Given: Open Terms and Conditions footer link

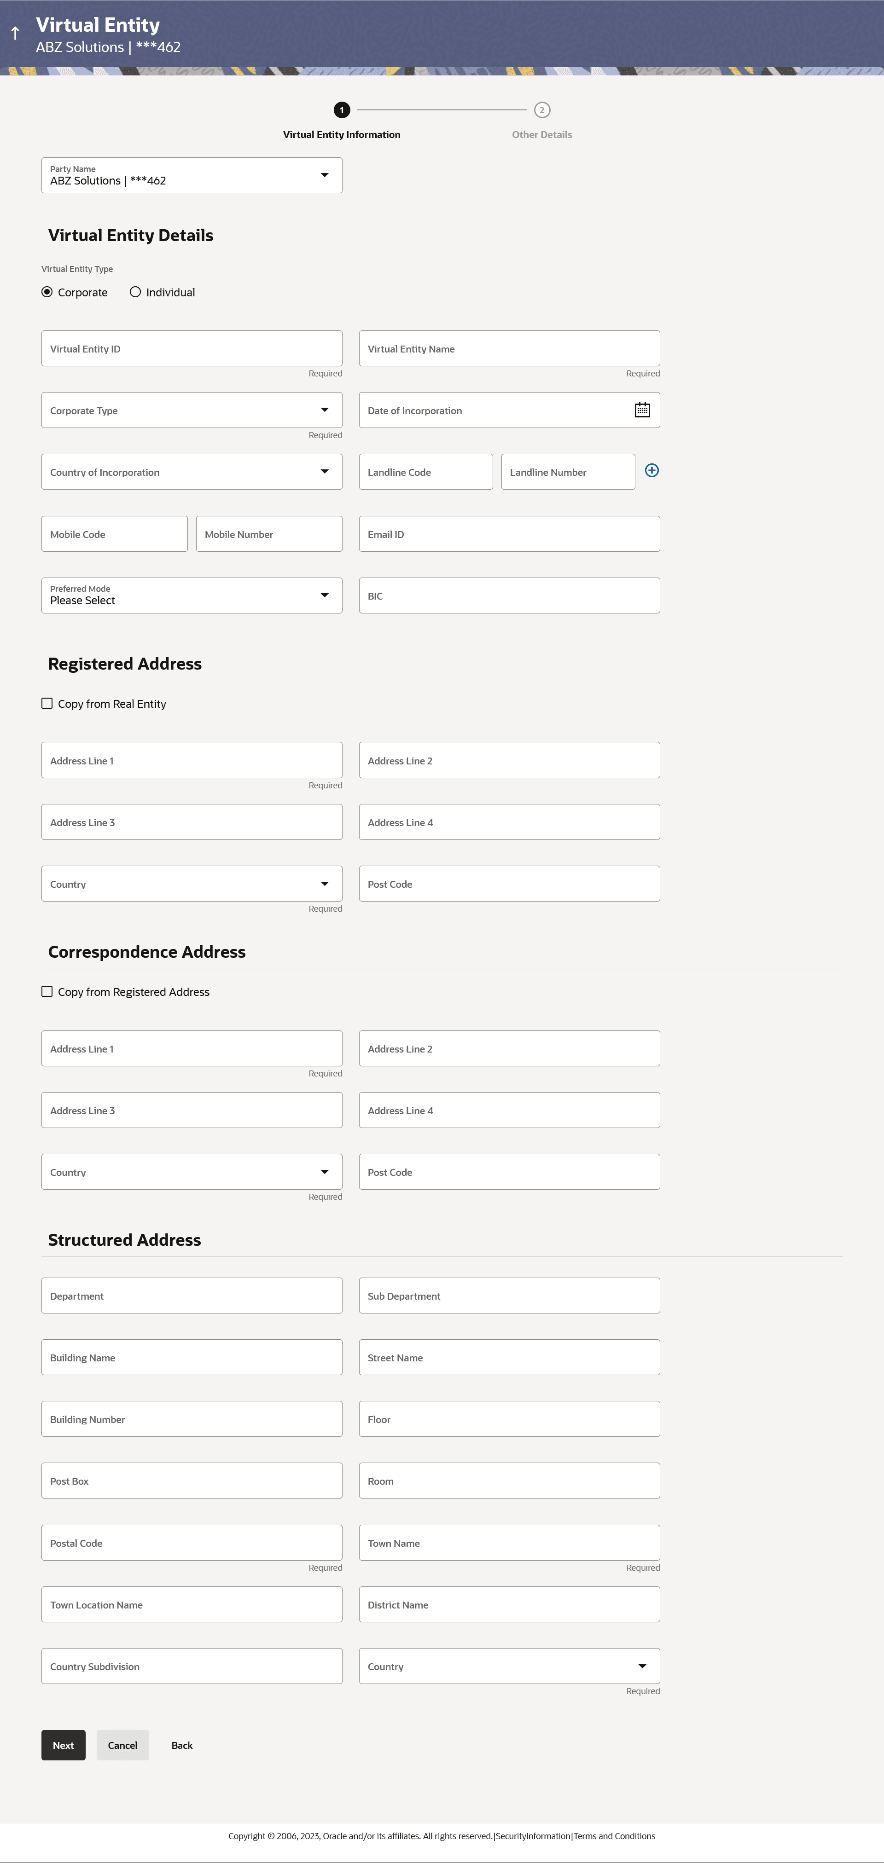Looking at the screenshot, I should point(614,1836).
